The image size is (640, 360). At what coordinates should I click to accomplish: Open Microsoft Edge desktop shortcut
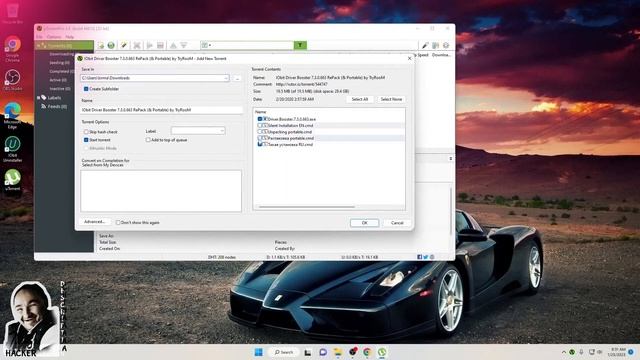coord(12,116)
